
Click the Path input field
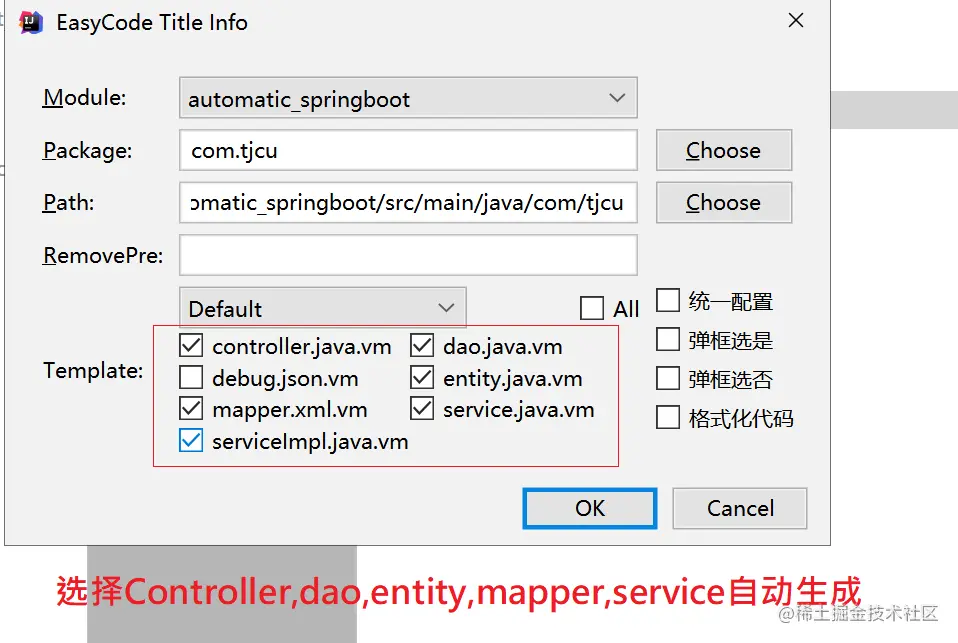[x=408, y=202]
